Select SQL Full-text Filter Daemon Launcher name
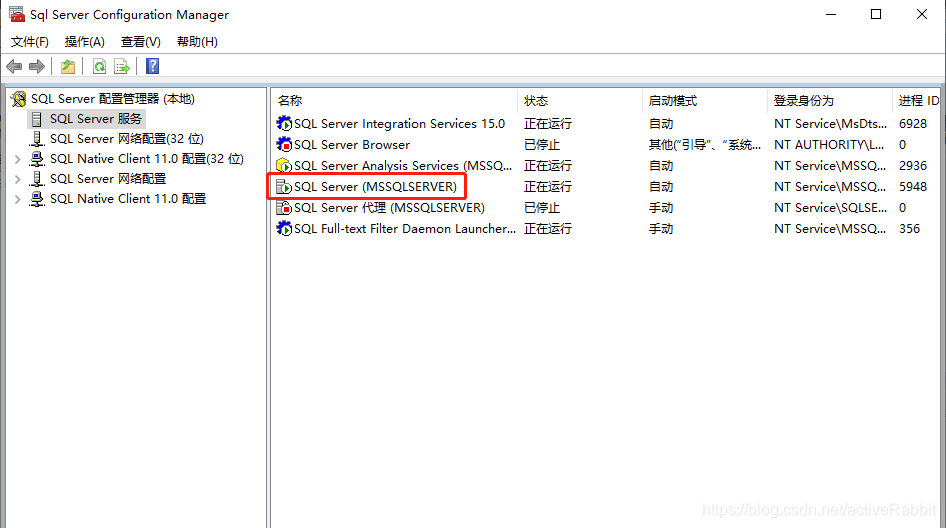The height and width of the screenshot is (528, 946). point(405,229)
